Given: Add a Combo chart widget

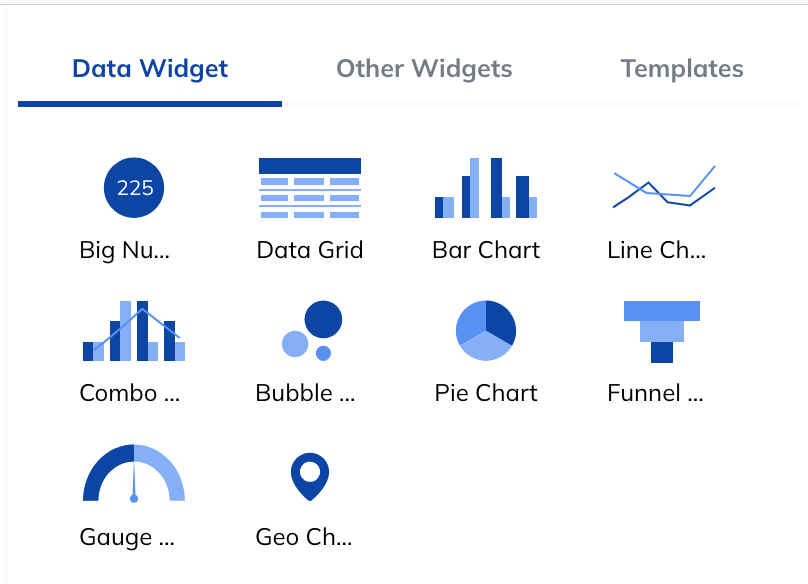Looking at the screenshot, I should coord(133,330).
